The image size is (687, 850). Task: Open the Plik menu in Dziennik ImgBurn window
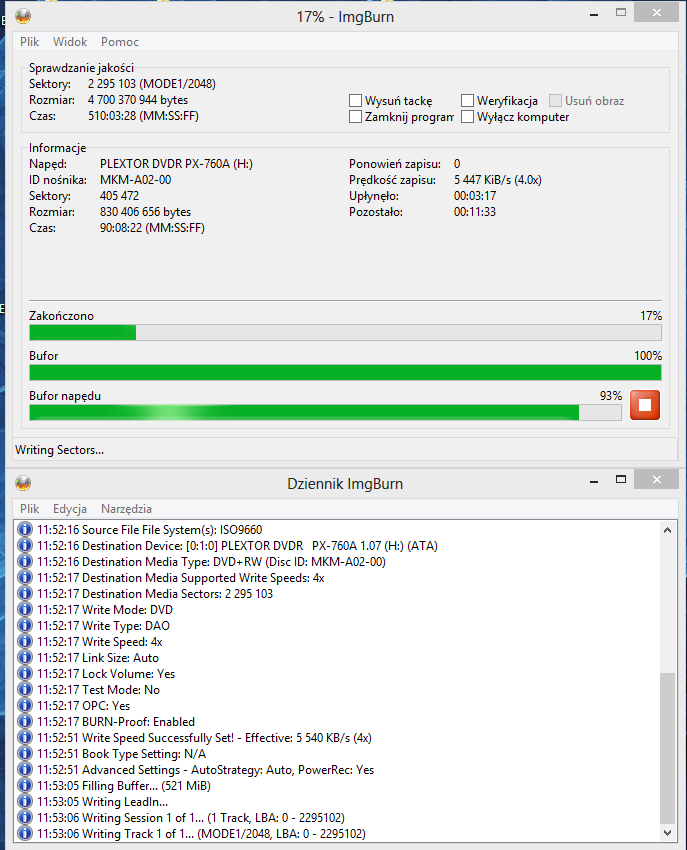(29, 508)
